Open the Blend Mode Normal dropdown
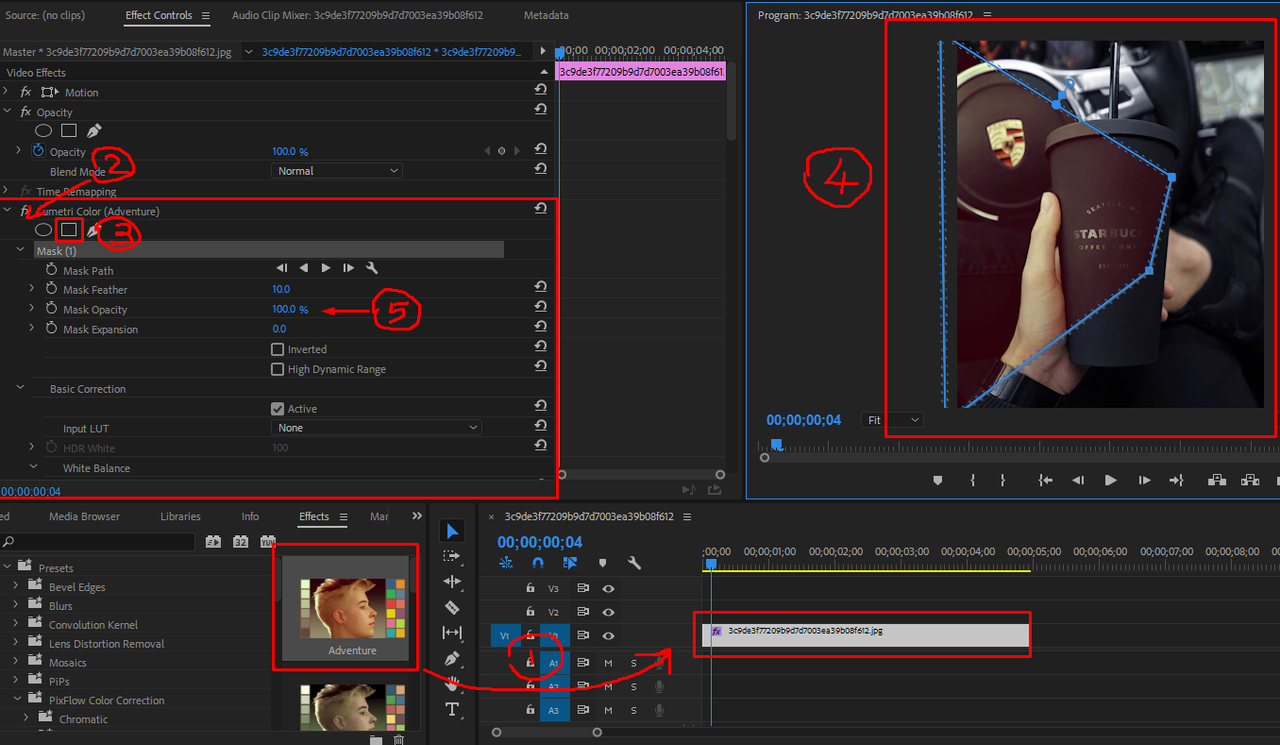The height and width of the screenshot is (745, 1280). point(337,171)
